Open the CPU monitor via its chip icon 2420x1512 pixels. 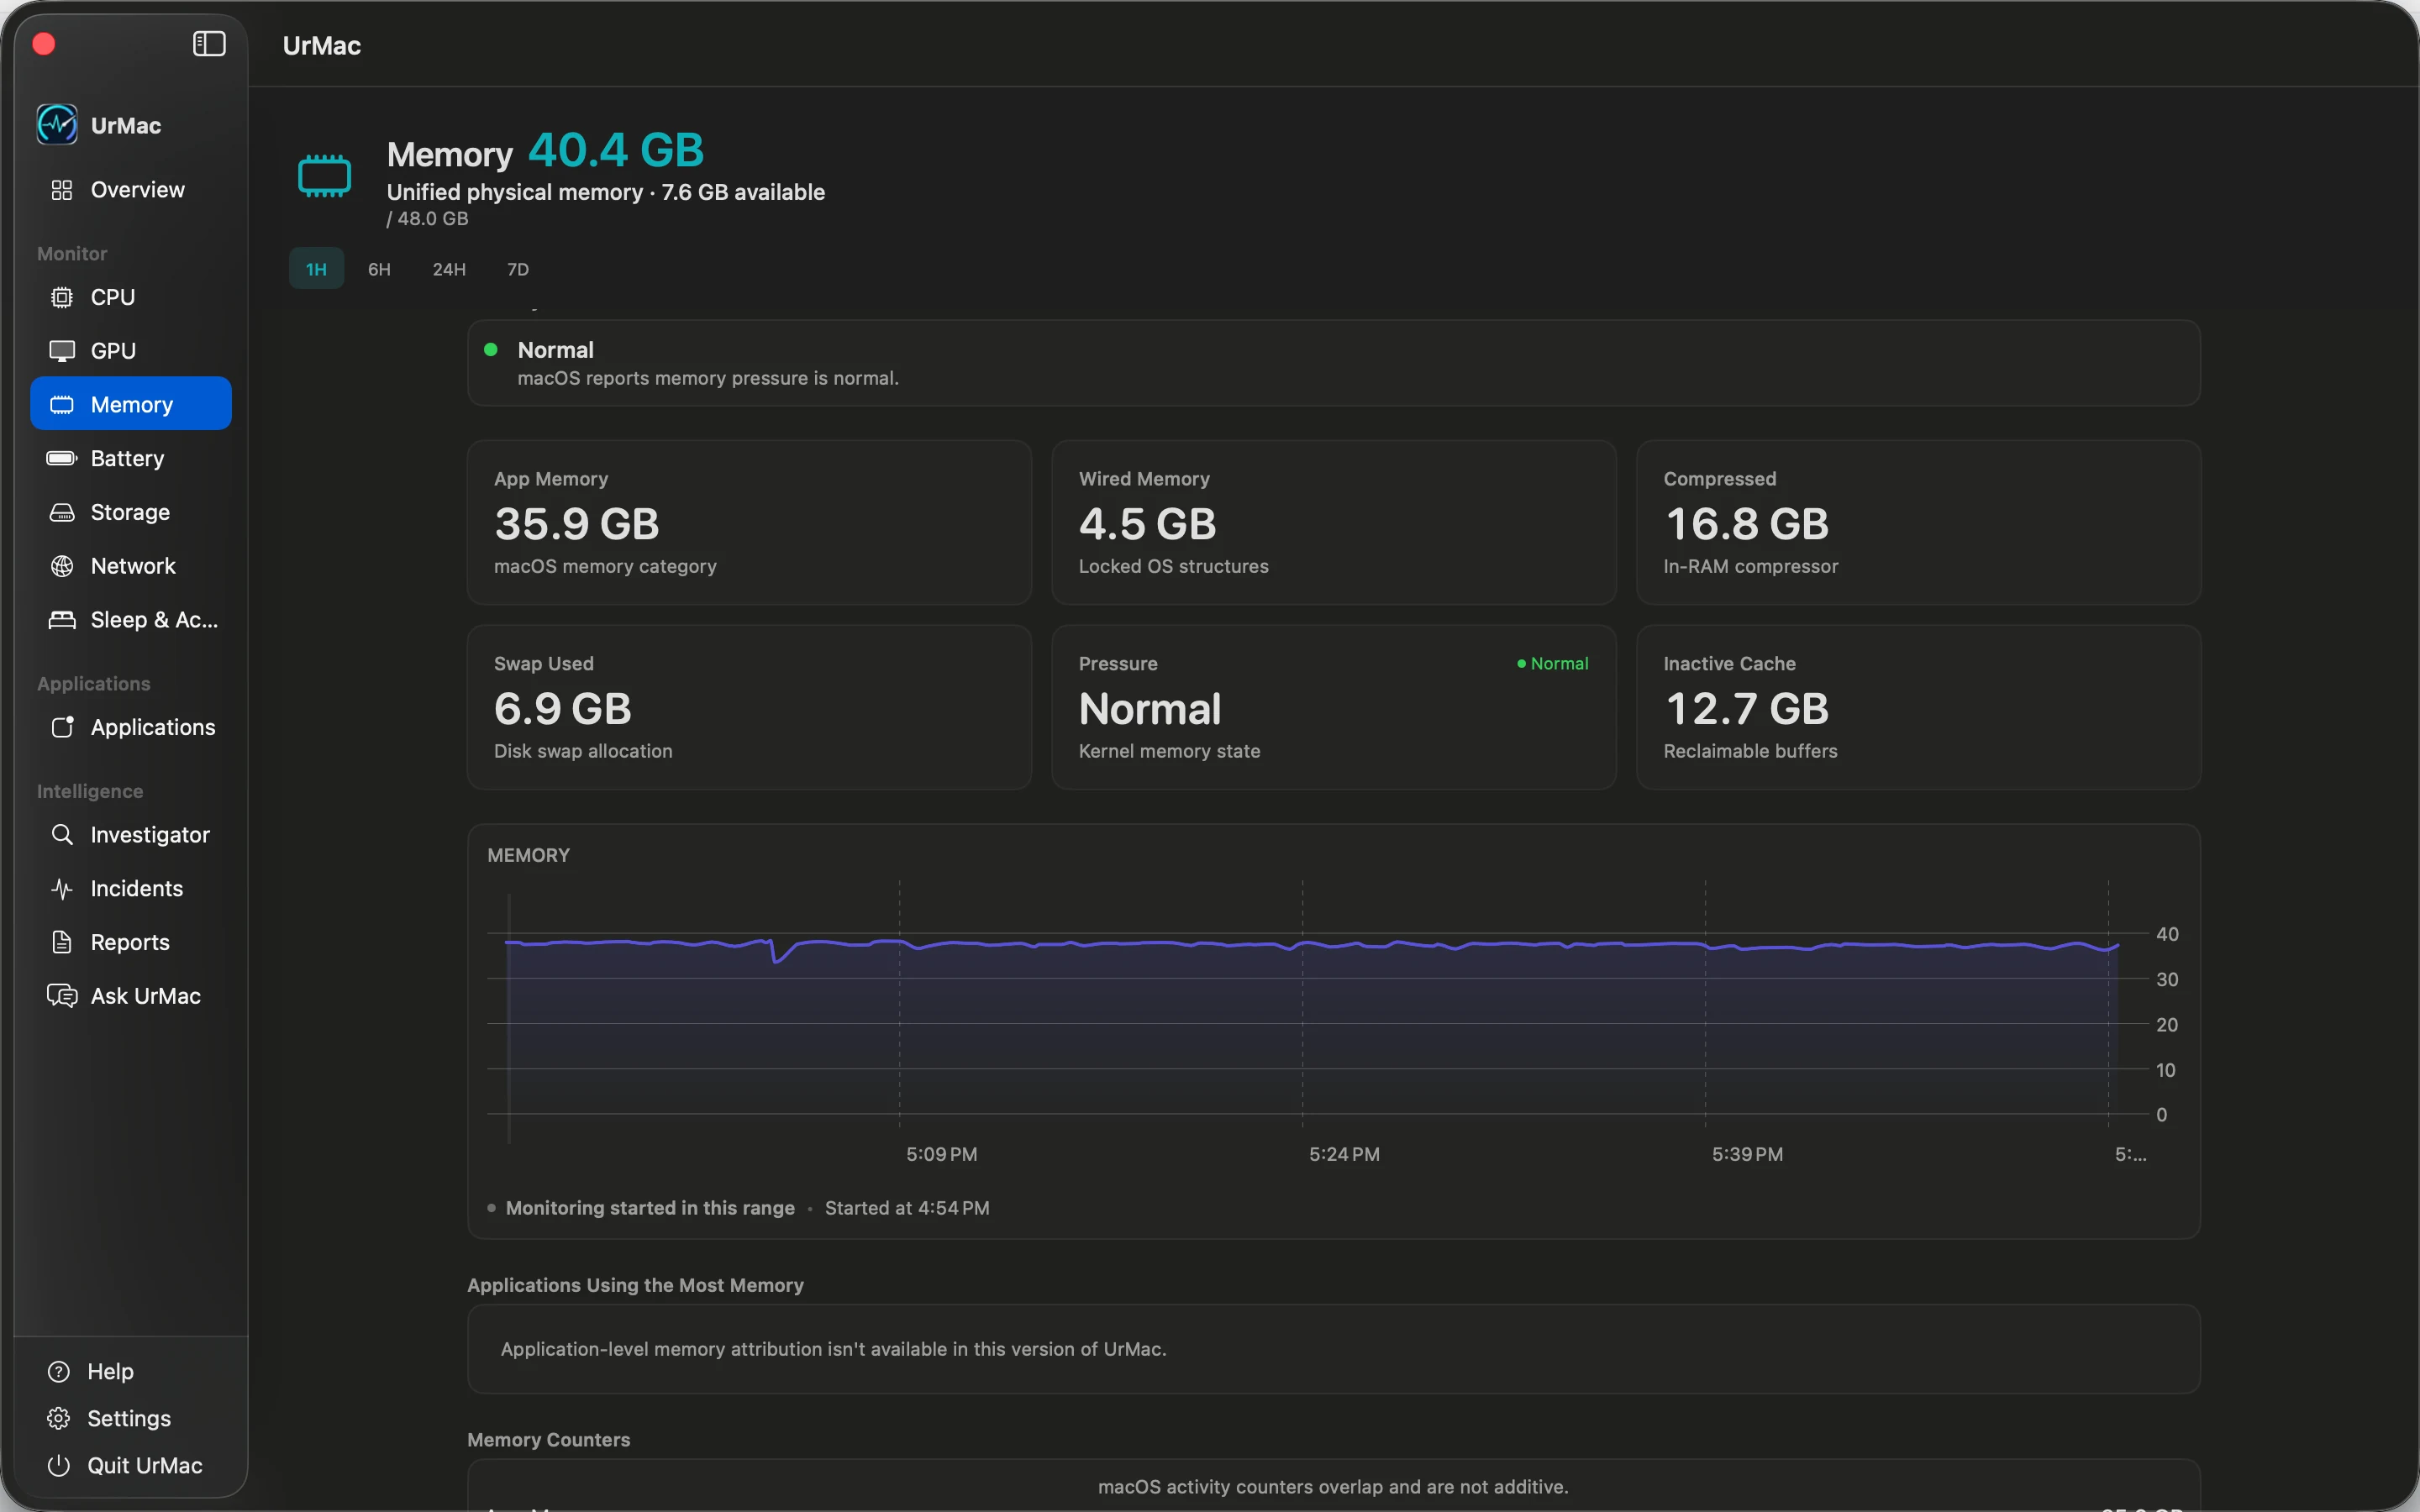[x=62, y=297]
